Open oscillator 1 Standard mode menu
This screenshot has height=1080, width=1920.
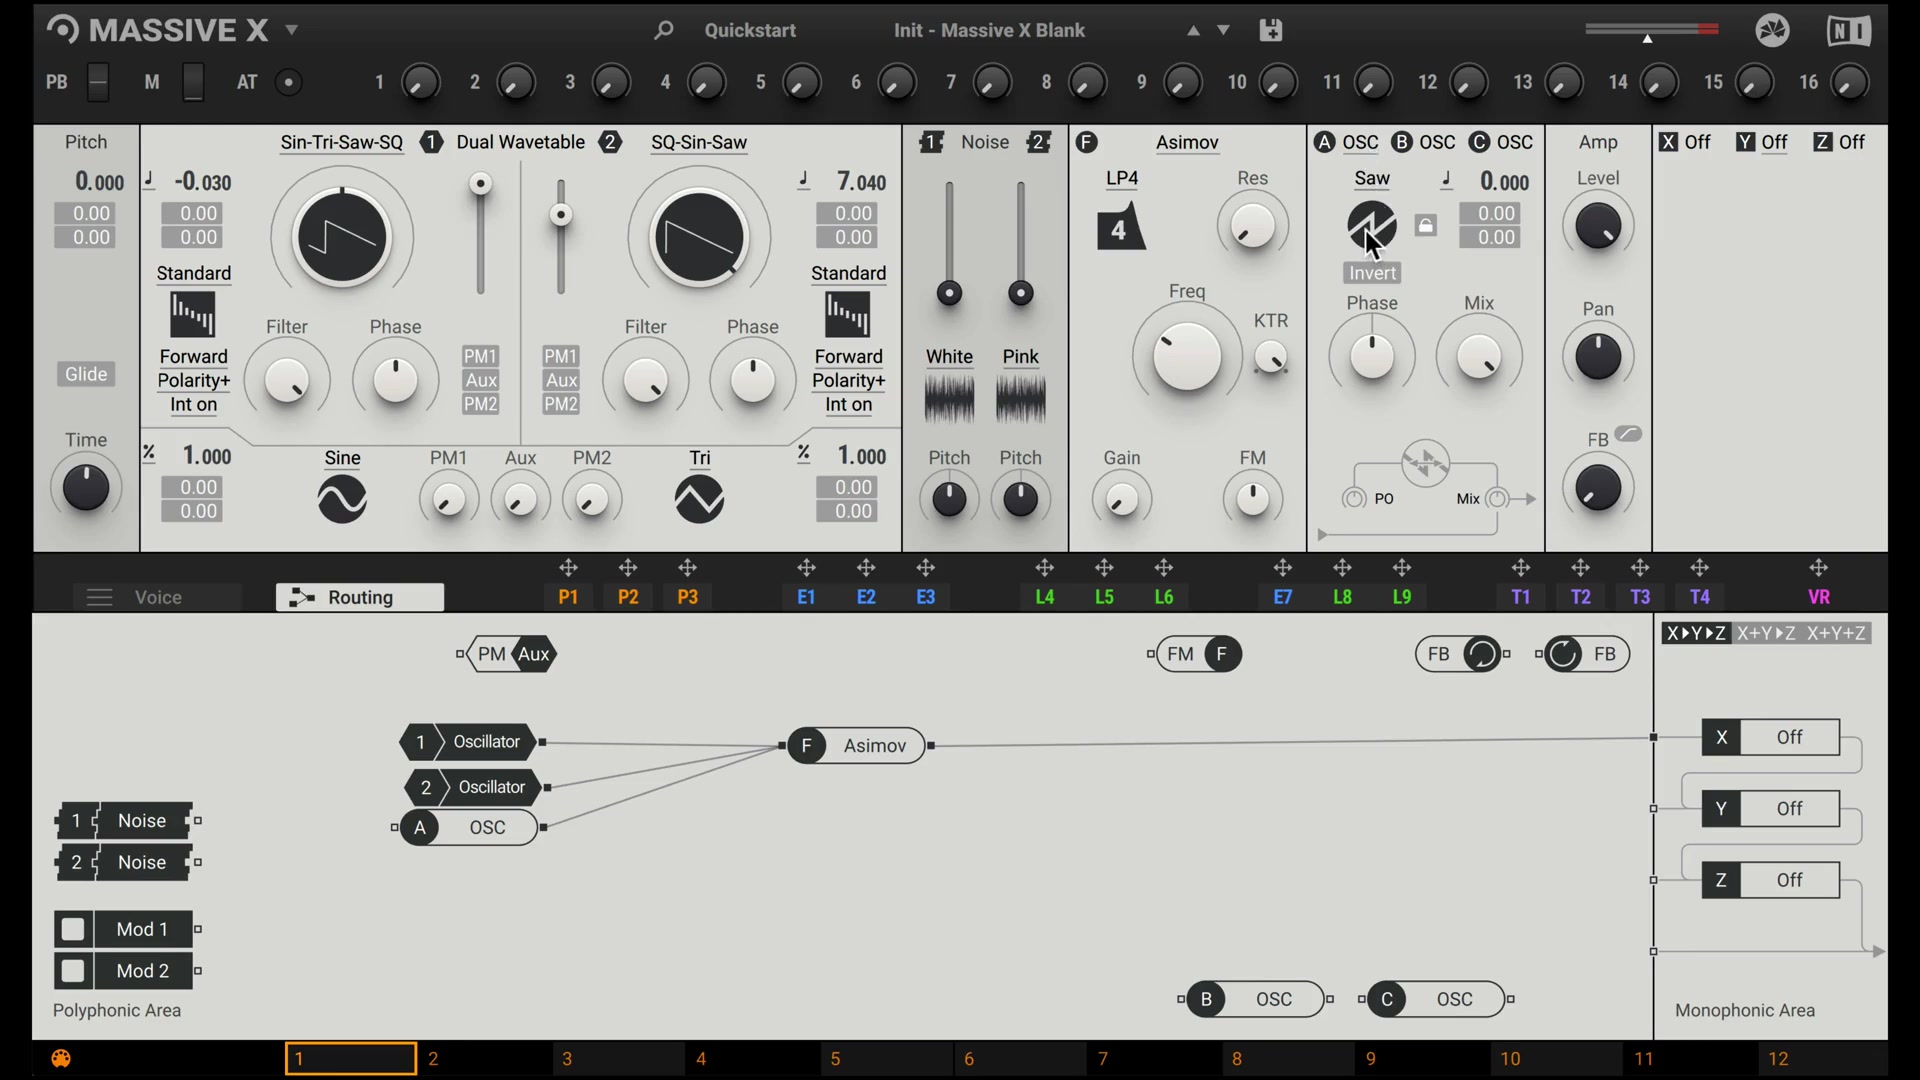193,273
